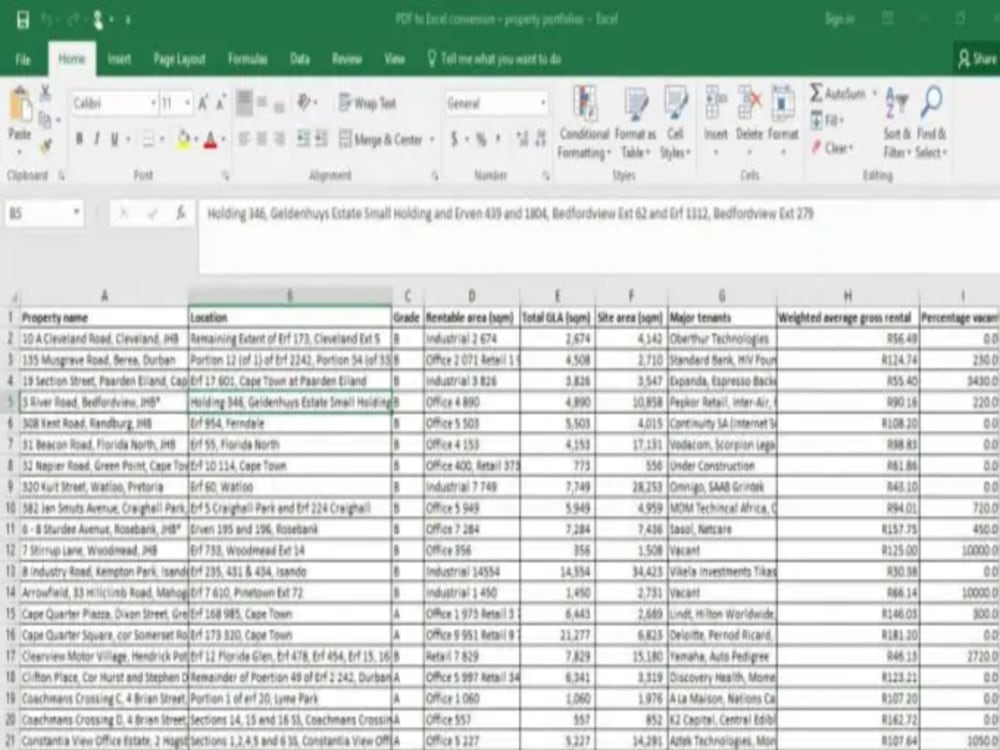Click Increase Indent icon
Screen dimensions: 1000x750
coord(321,139)
